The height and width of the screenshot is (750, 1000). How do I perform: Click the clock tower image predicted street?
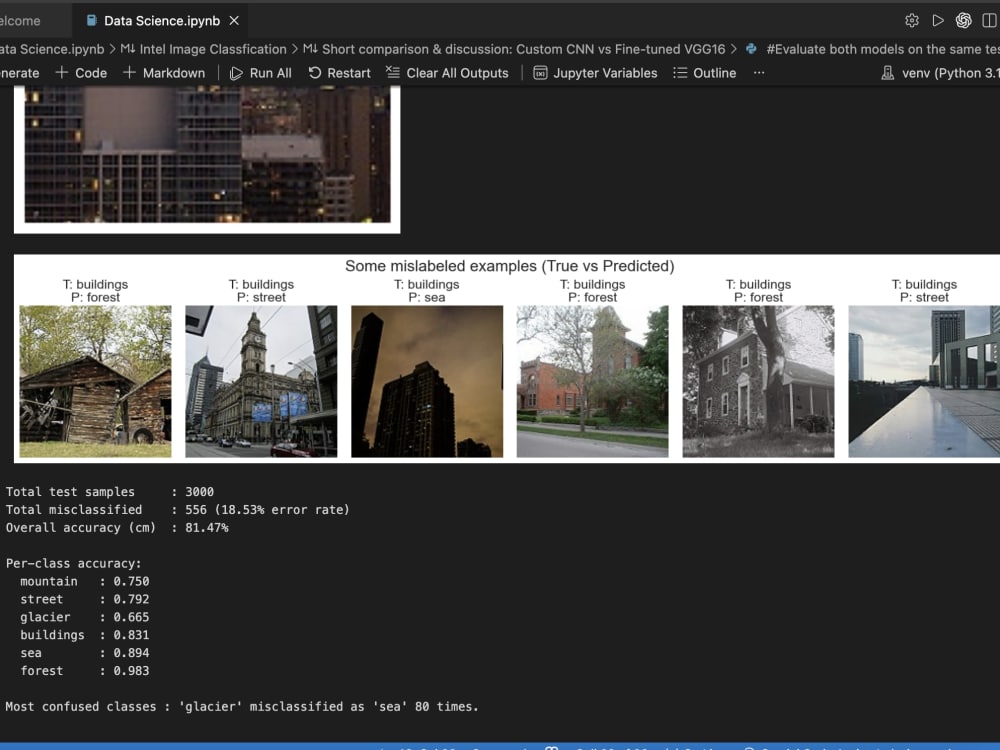click(x=261, y=381)
